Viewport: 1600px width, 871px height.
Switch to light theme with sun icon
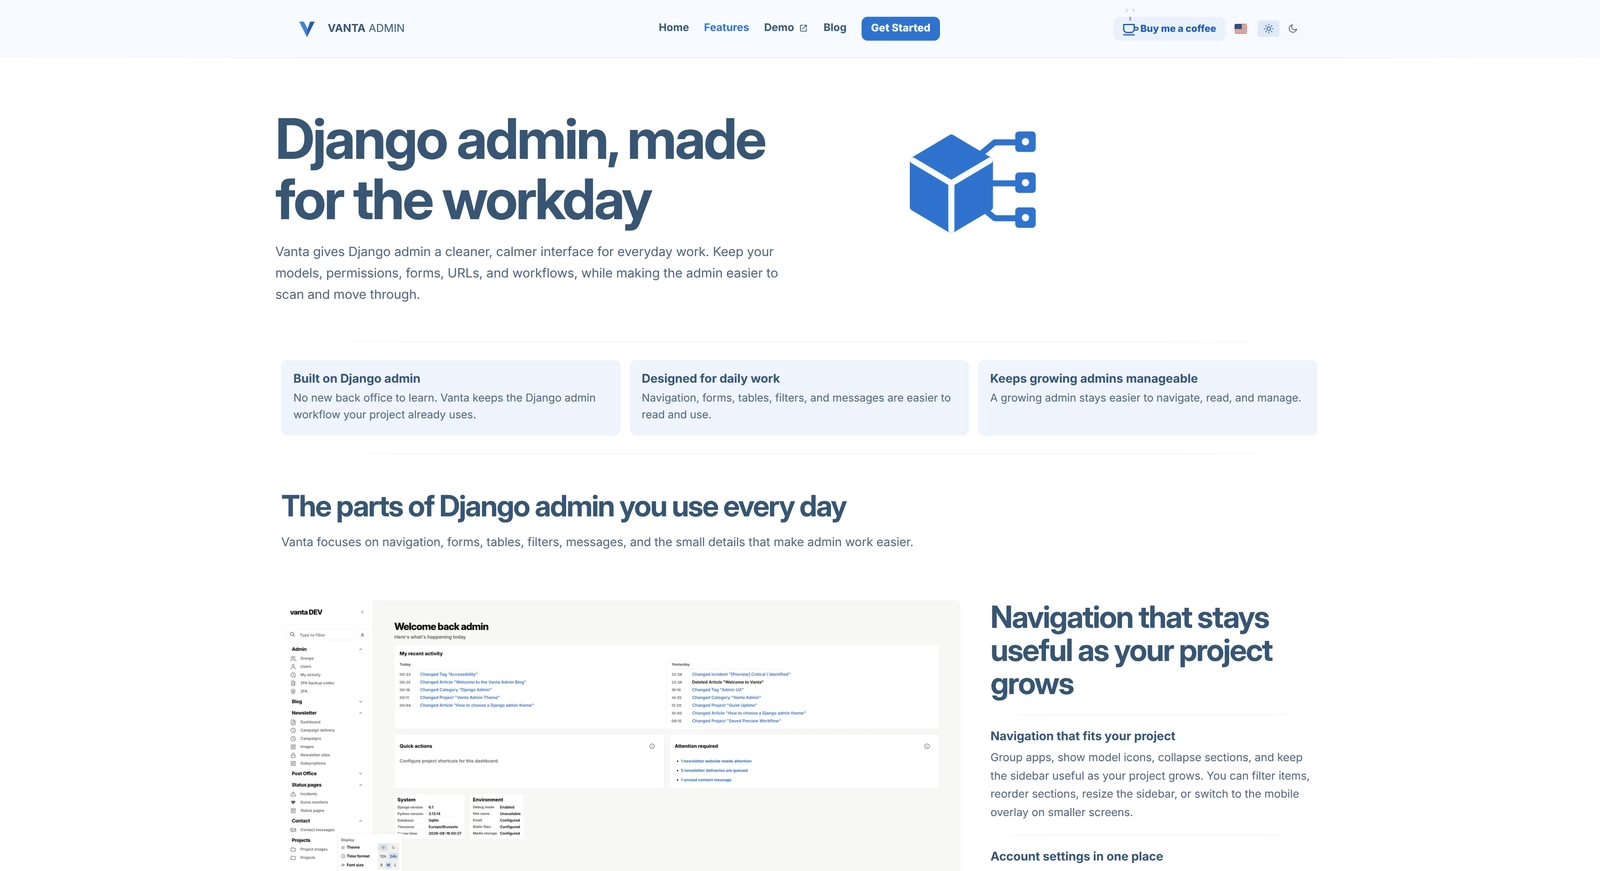[x=1269, y=29]
